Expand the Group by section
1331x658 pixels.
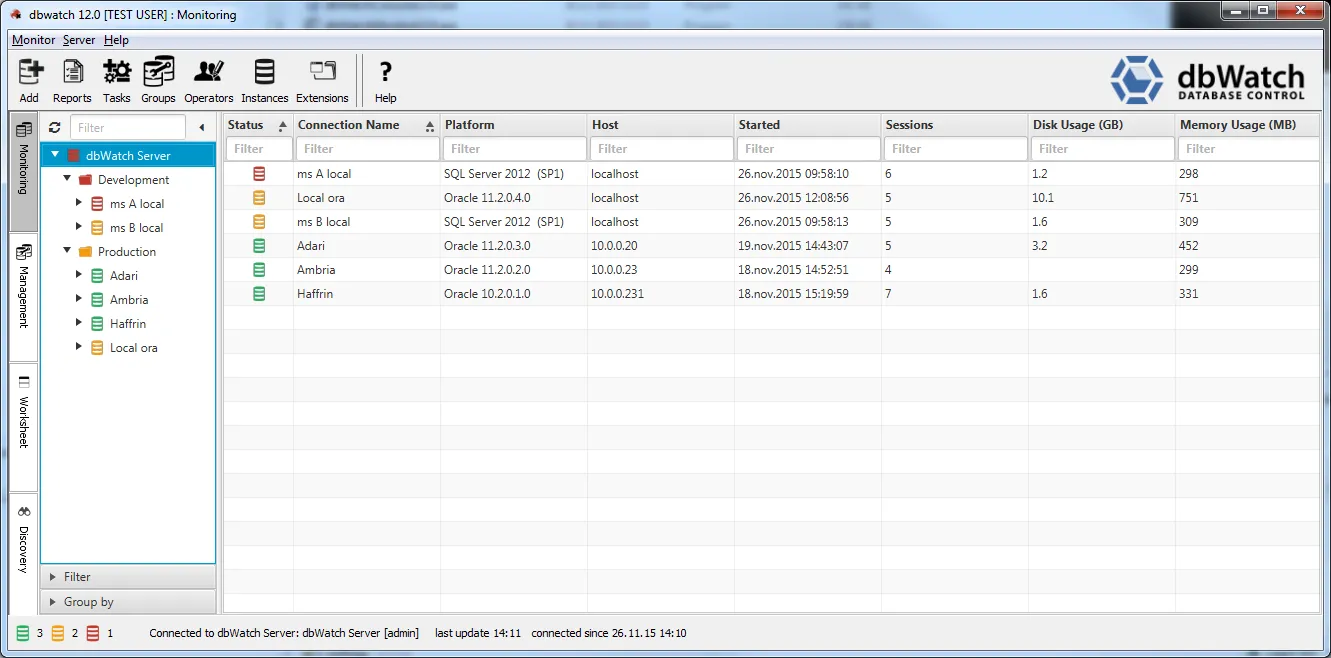[x=128, y=602]
